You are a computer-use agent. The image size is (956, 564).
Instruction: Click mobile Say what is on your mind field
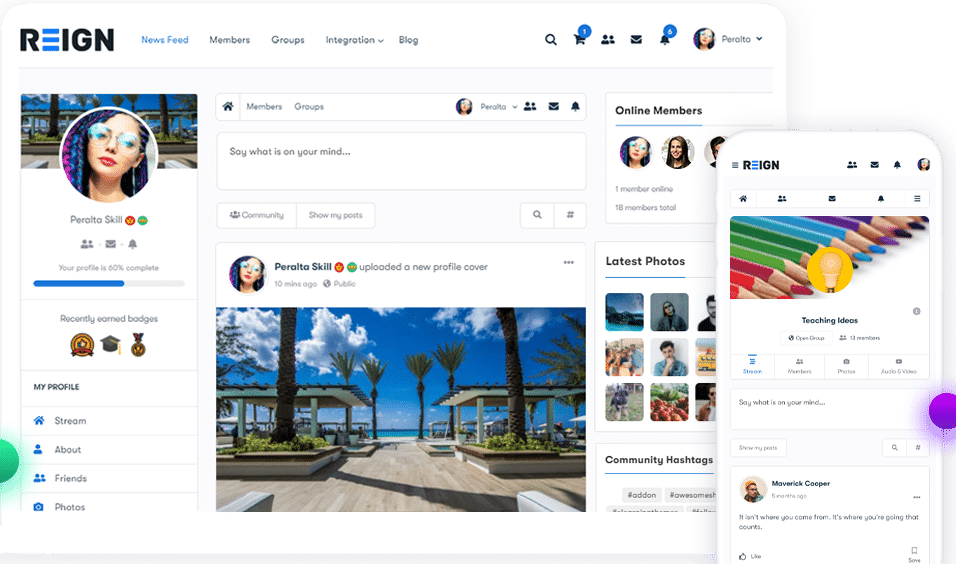(829, 409)
